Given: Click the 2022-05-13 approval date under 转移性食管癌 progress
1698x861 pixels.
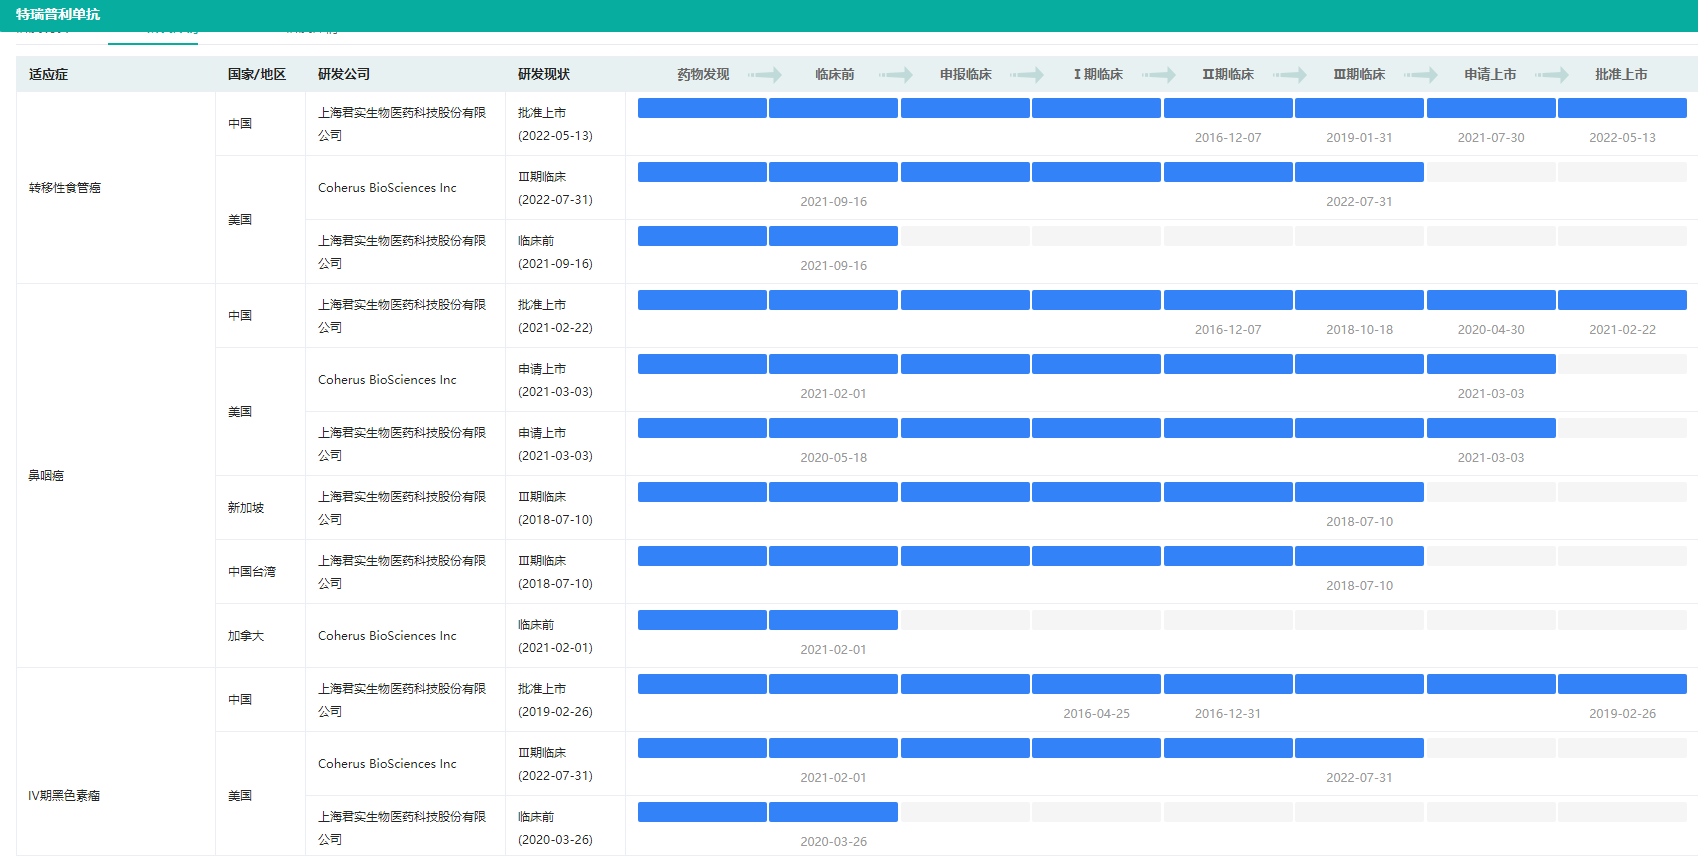Looking at the screenshot, I should click(x=1622, y=138).
